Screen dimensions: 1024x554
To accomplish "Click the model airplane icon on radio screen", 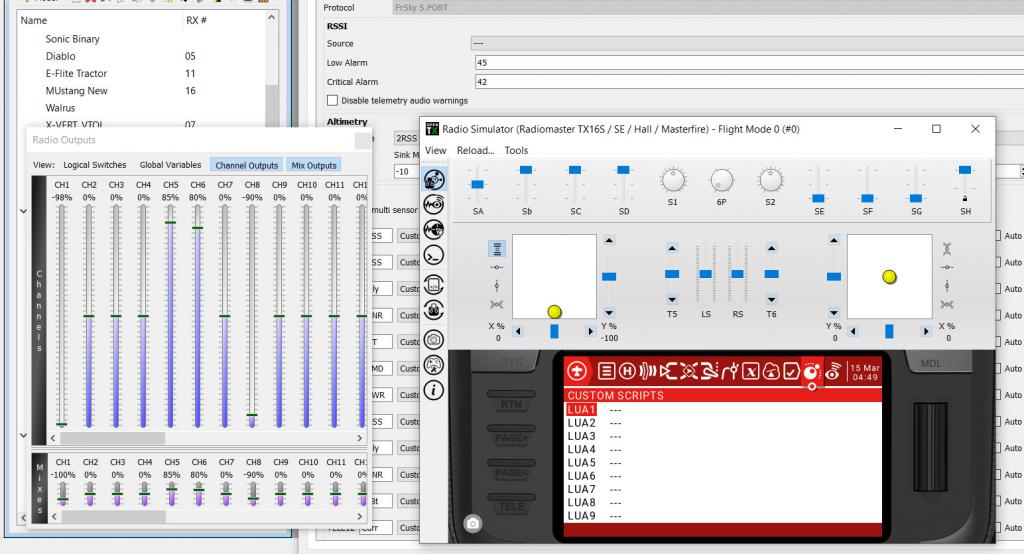I will tap(577, 371).
